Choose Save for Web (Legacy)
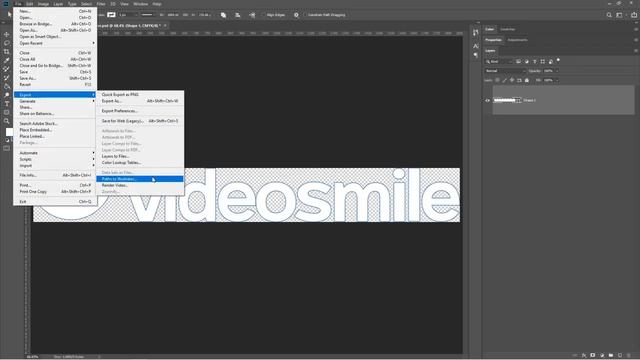 coord(140,121)
